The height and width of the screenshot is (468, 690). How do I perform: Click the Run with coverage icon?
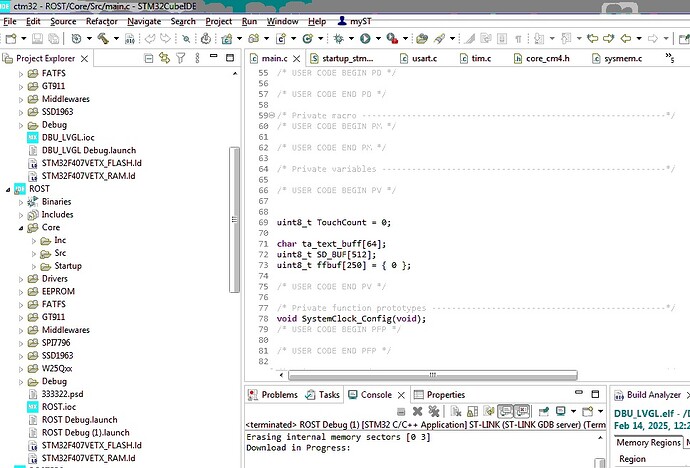pos(392,39)
